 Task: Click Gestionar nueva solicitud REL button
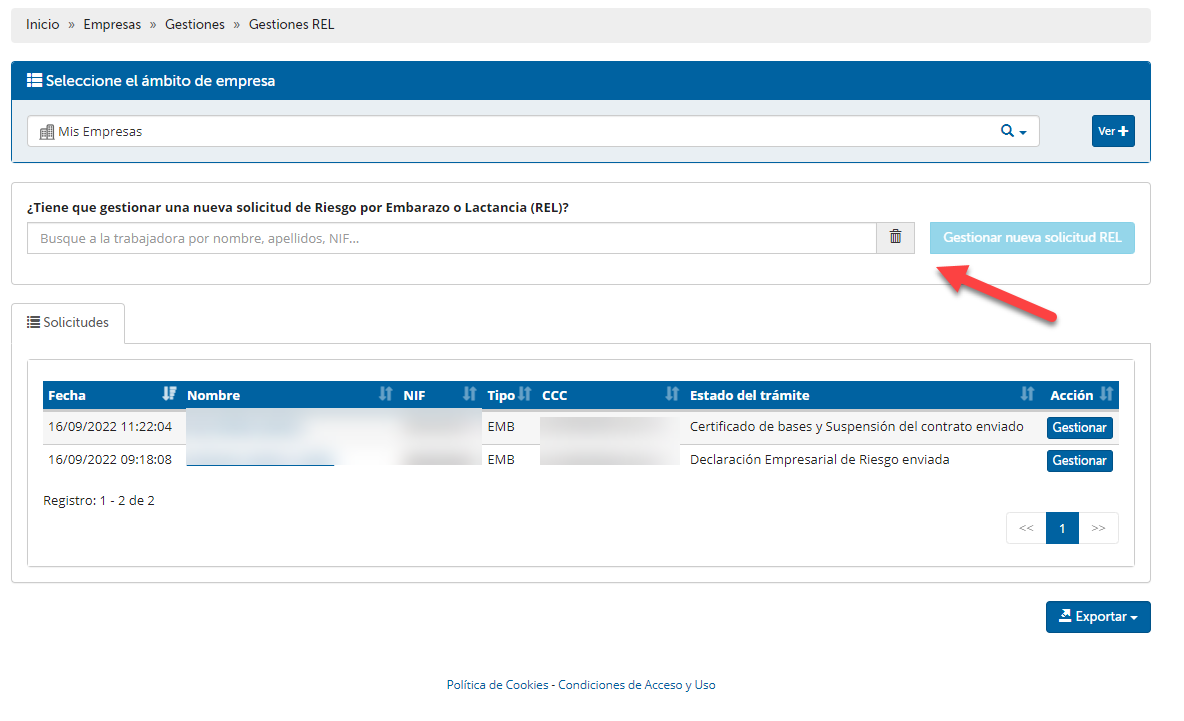coord(1032,238)
